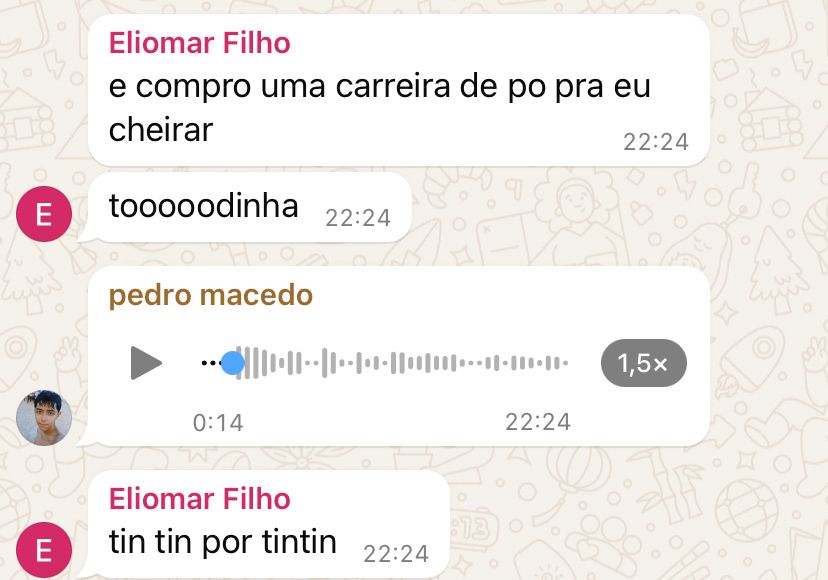Click the 22:24 timestamp on voice message
The height and width of the screenshot is (580, 828).
pyautogui.click(x=538, y=422)
